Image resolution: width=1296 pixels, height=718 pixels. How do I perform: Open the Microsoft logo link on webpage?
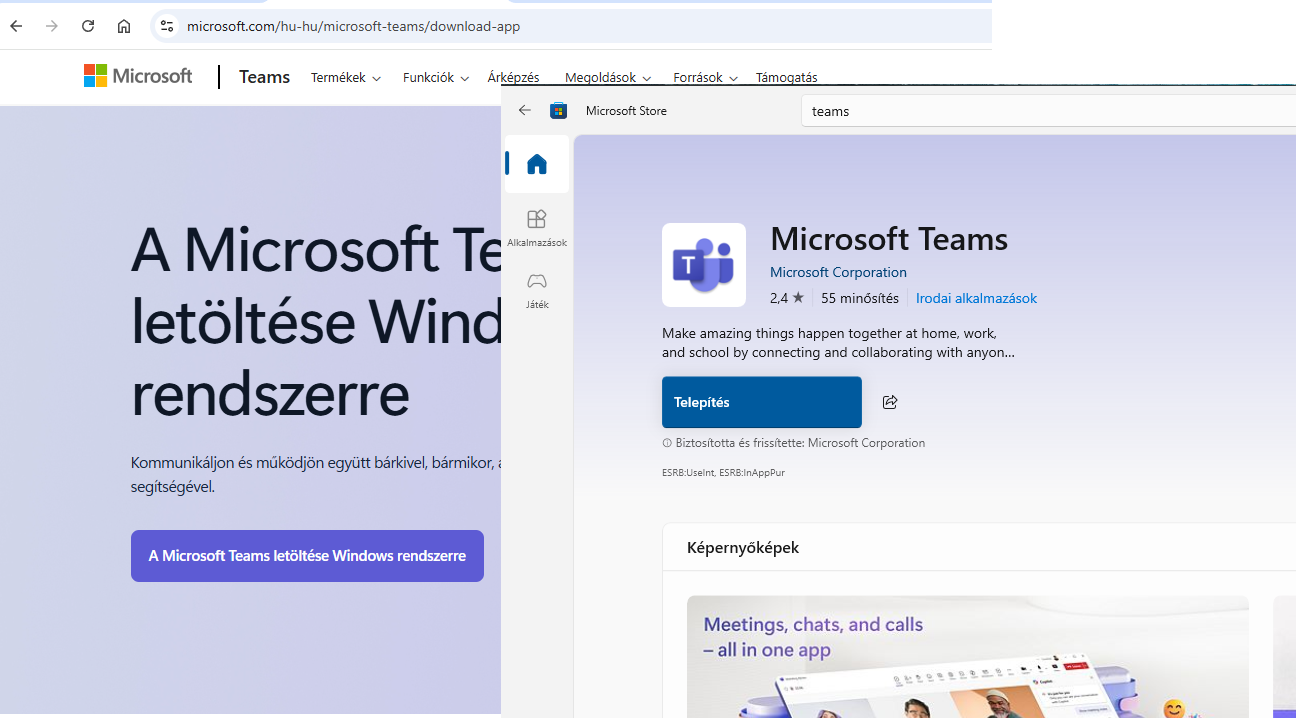click(138, 76)
